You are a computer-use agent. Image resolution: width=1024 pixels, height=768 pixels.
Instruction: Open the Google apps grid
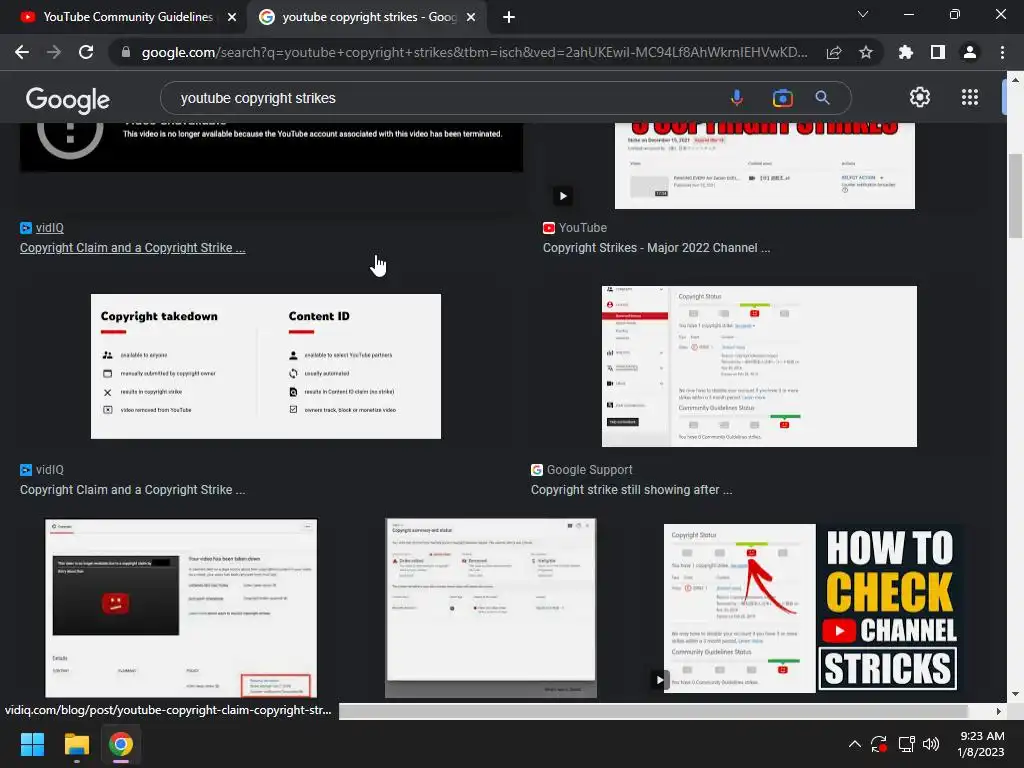pyautogui.click(x=970, y=97)
